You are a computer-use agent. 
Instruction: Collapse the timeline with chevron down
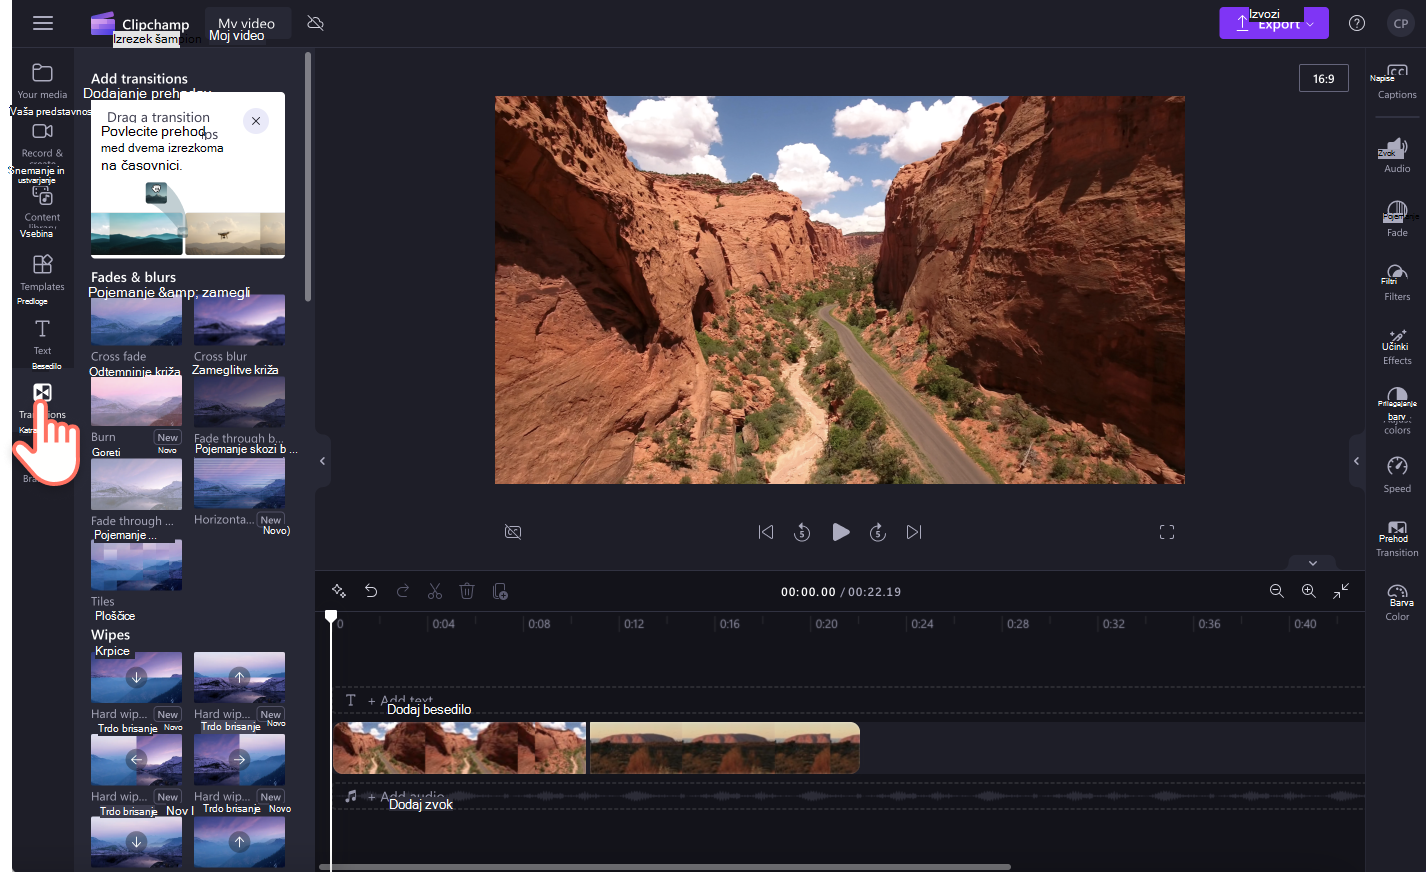tap(1313, 563)
